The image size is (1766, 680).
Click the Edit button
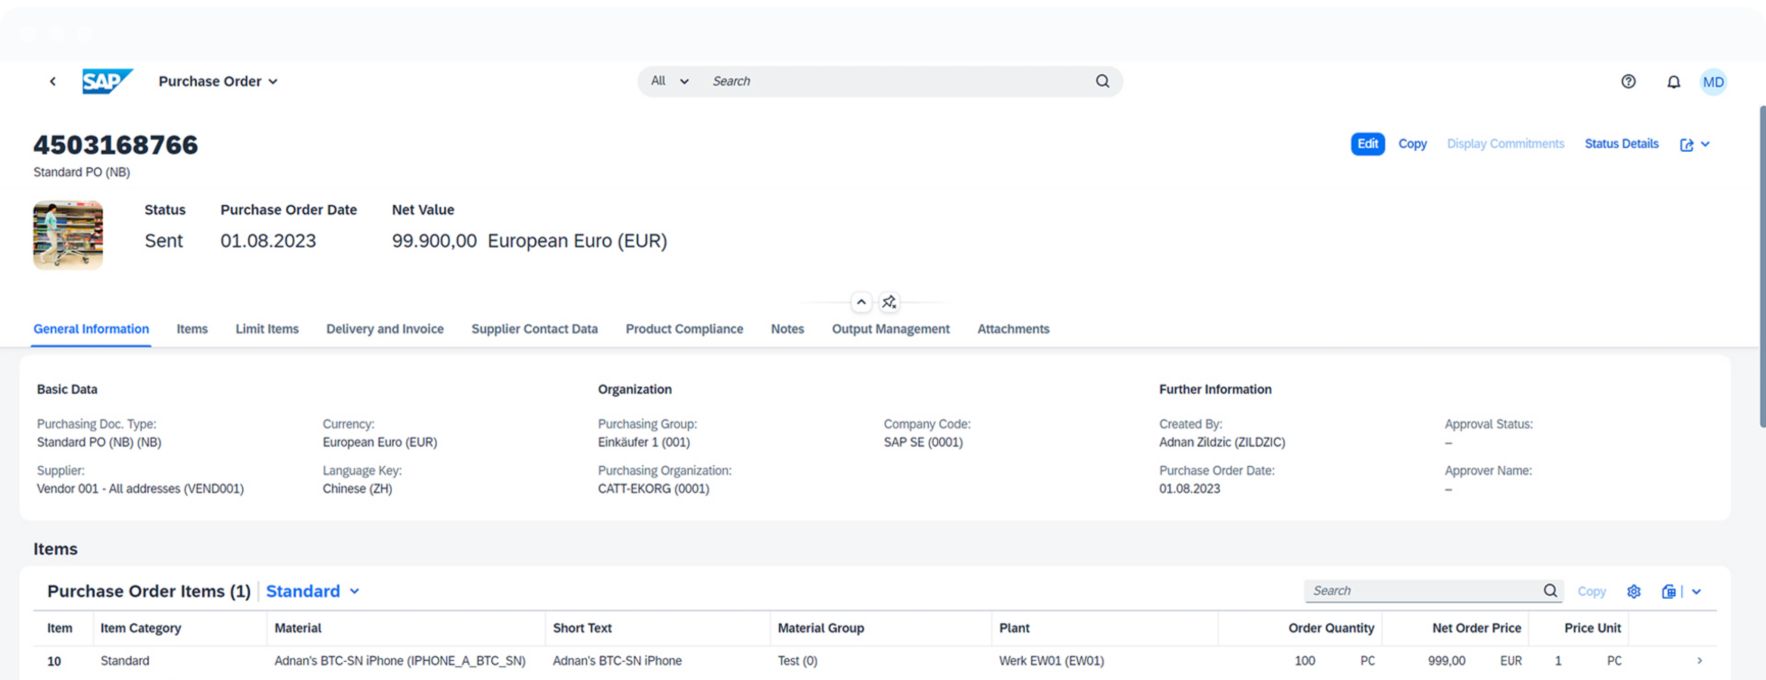pyautogui.click(x=1367, y=144)
